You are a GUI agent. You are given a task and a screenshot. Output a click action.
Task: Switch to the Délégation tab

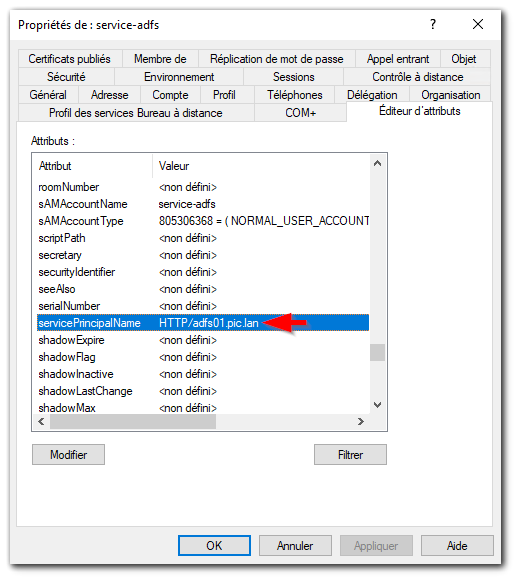372,95
